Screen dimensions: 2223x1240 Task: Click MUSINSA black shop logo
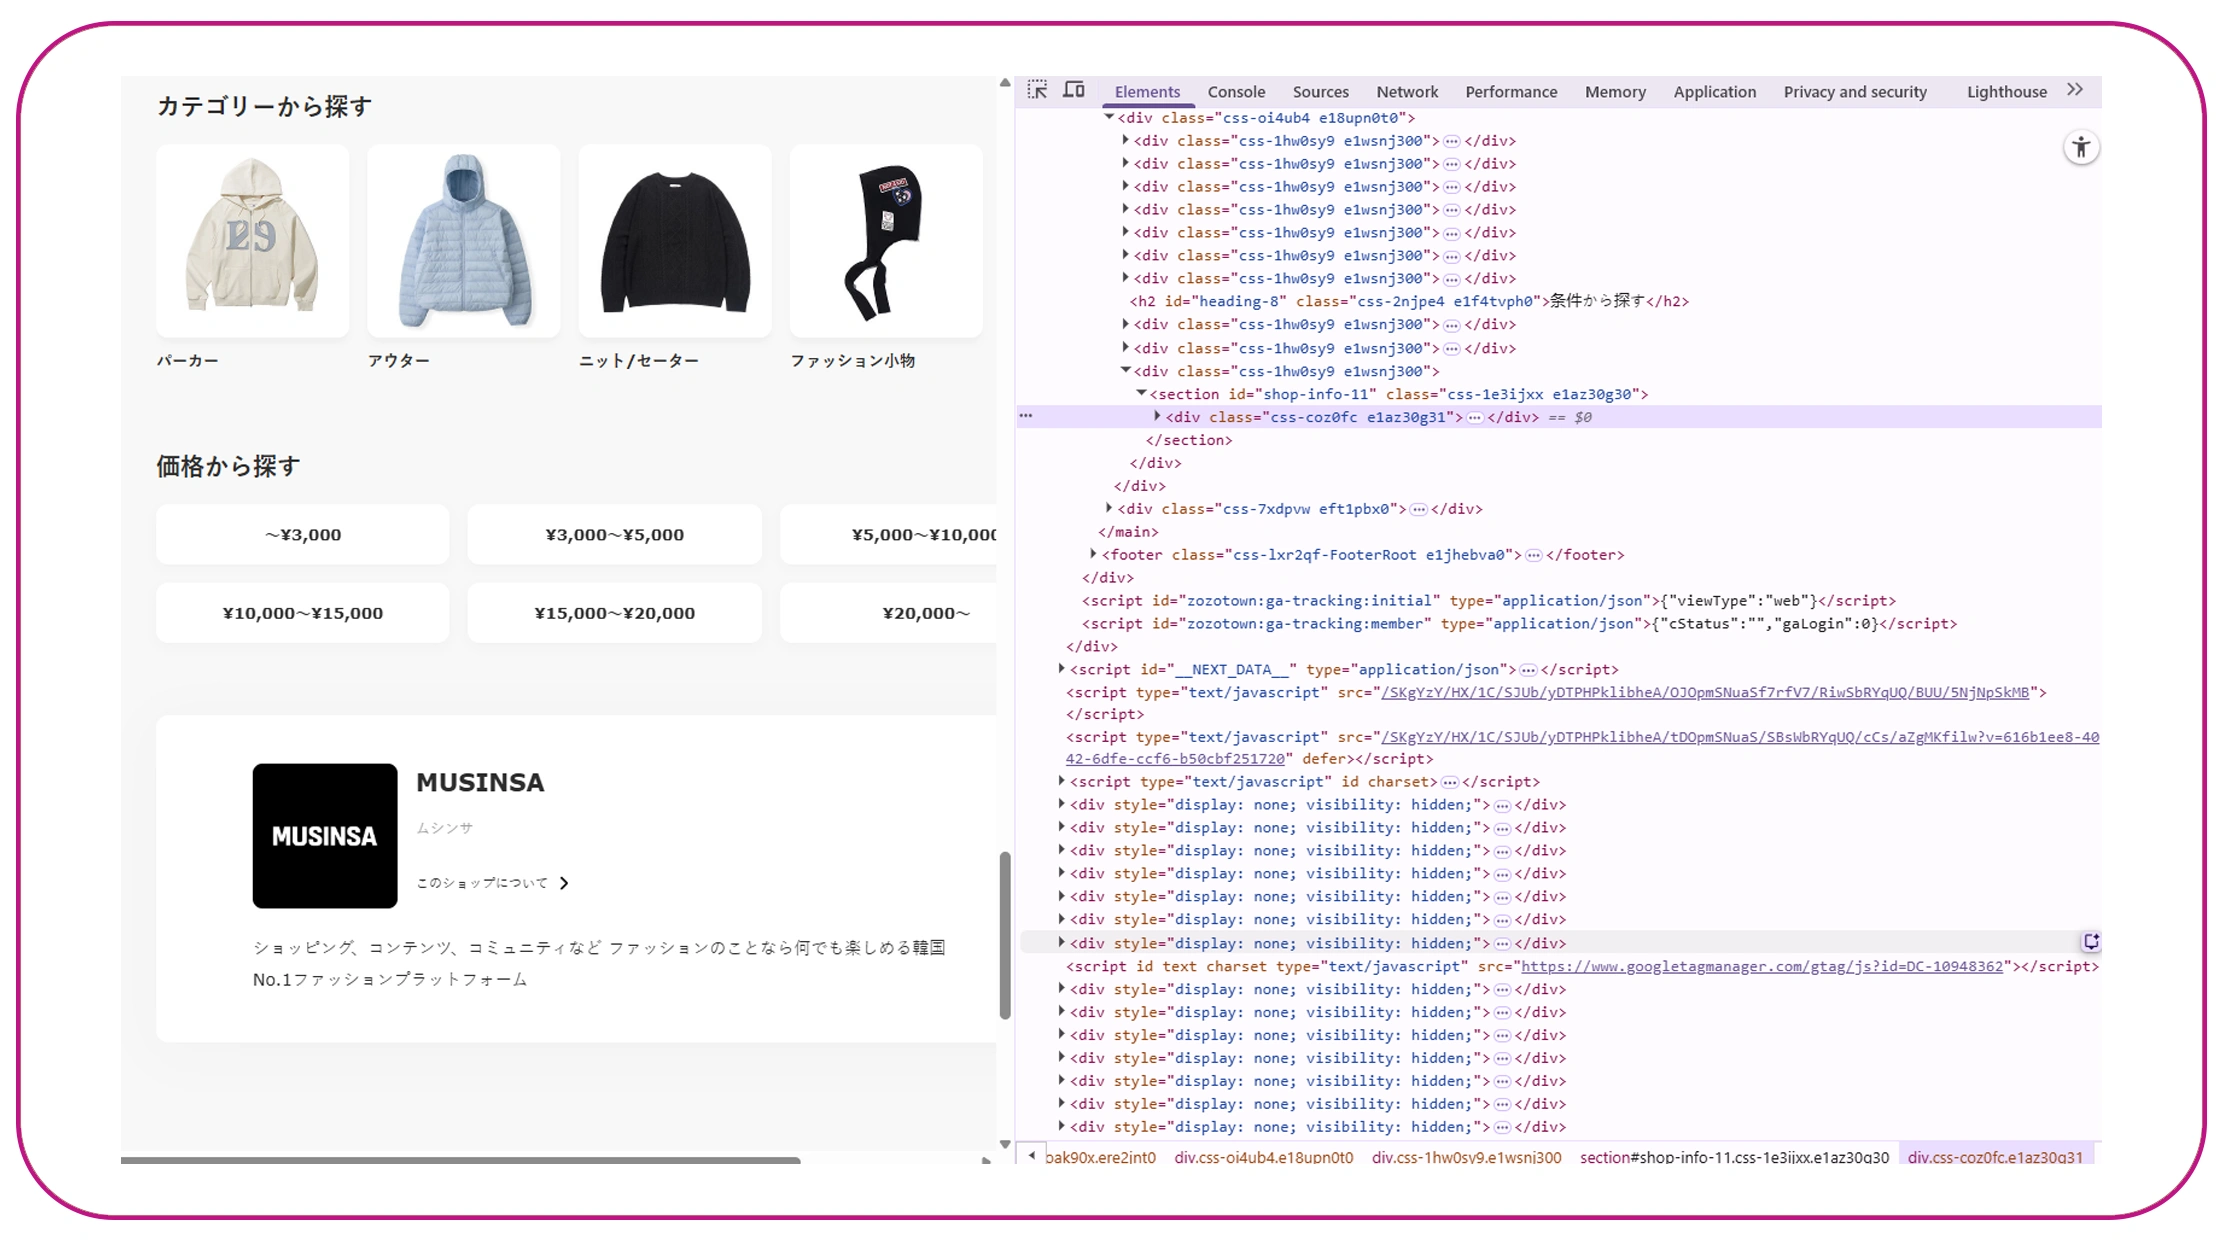point(324,836)
